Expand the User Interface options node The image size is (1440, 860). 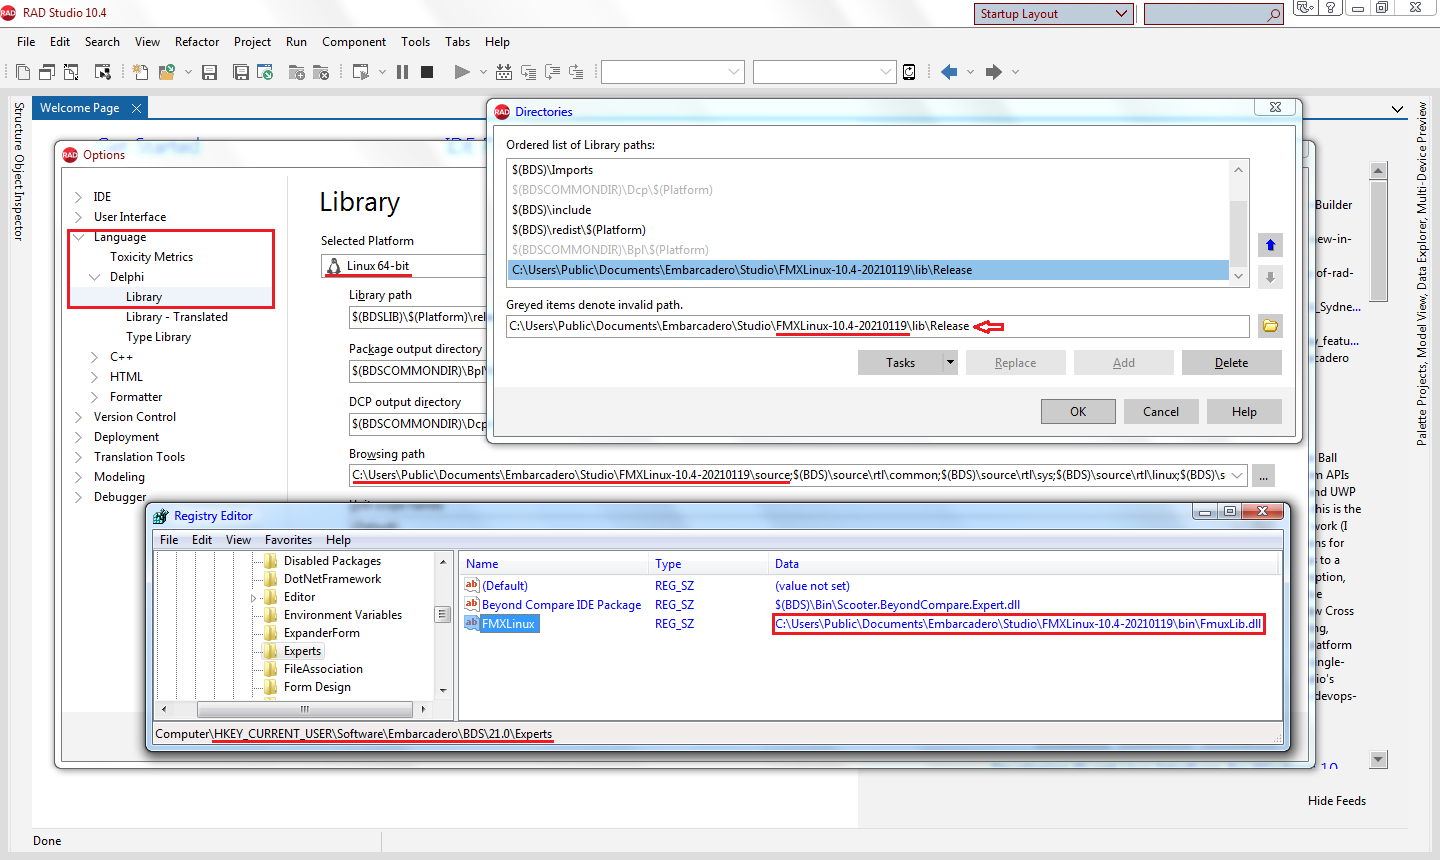click(78, 217)
